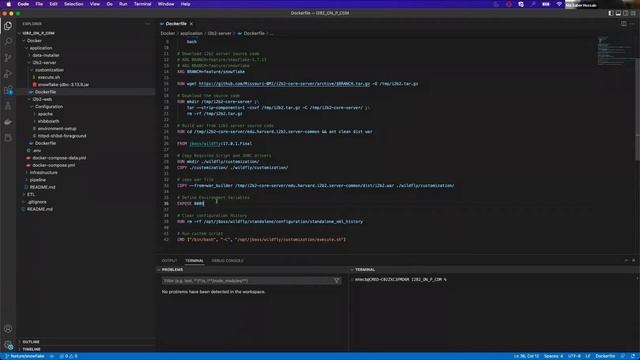This screenshot has width=640, height=360.
Task: Click errors and warnings count in status bar
Action: 68,356
